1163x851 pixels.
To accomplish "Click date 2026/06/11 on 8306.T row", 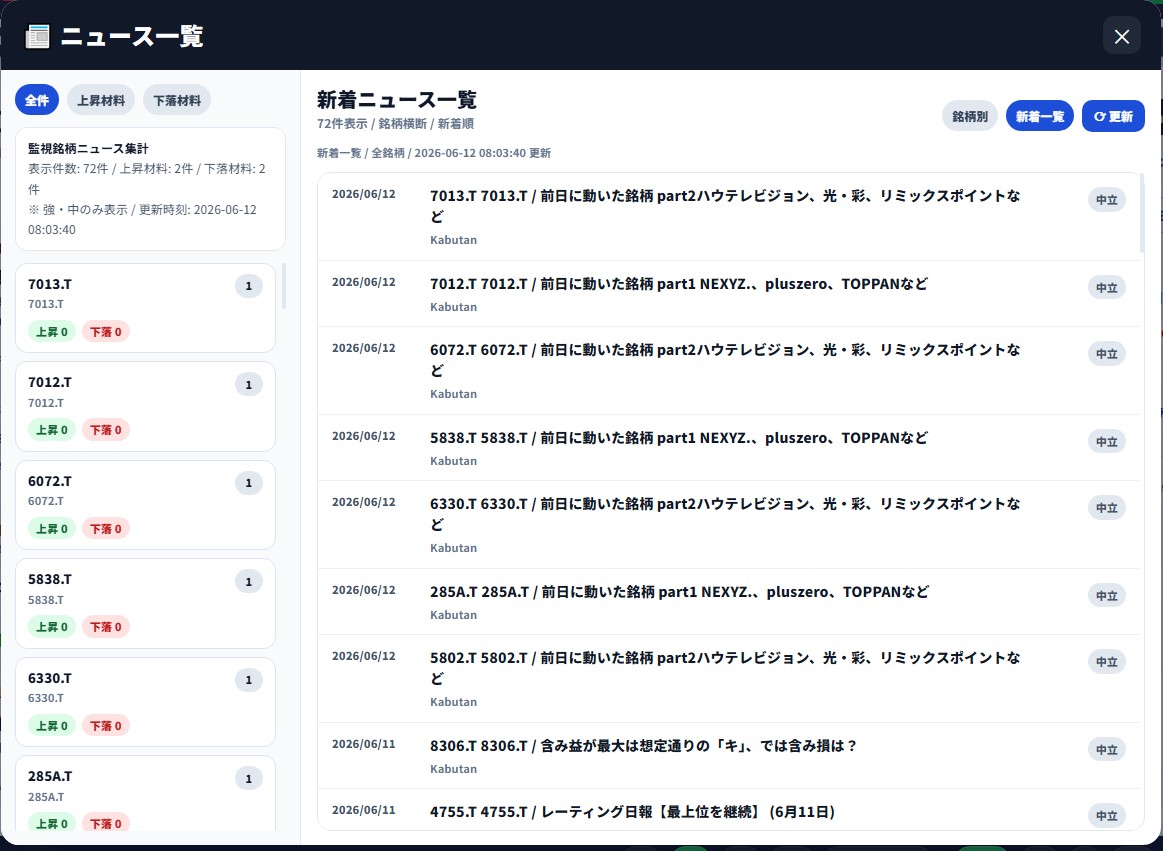I will (x=363, y=744).
